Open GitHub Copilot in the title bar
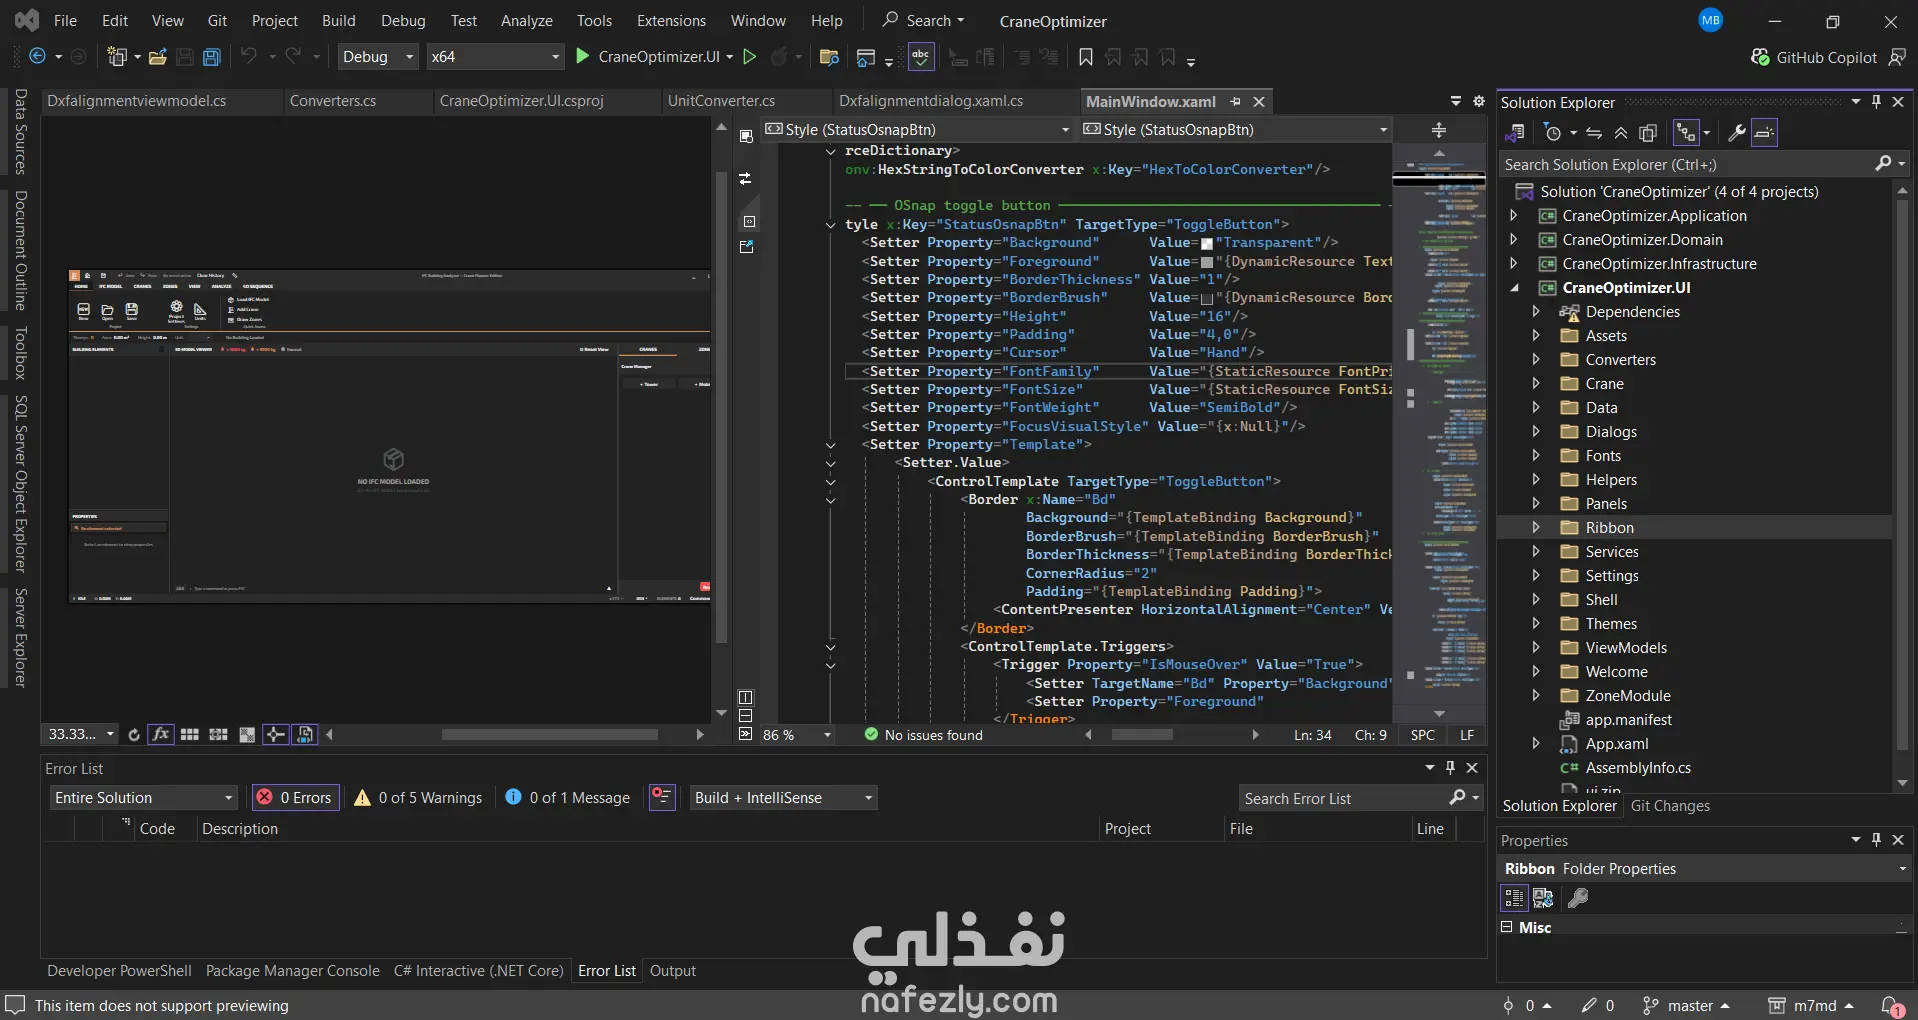 click(1814, 57)
